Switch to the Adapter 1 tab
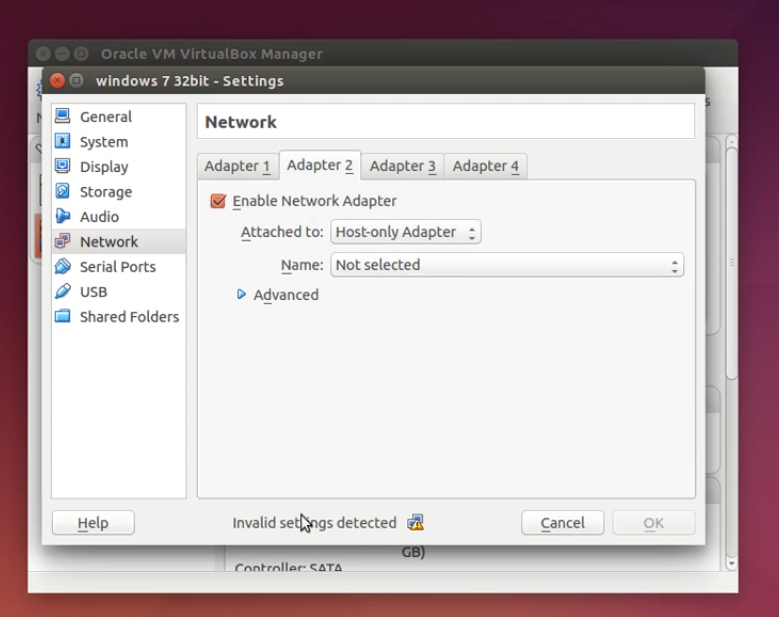This screenshot has height=617, width=779. (x=237, y=166)
